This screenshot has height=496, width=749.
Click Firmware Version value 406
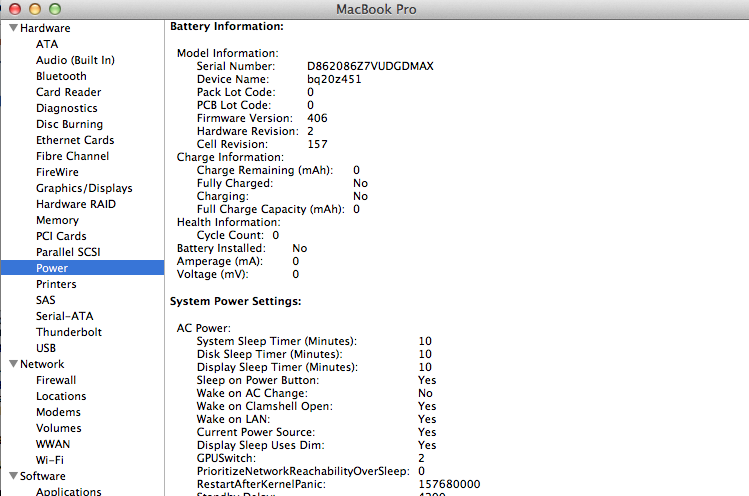coord(317,118)
